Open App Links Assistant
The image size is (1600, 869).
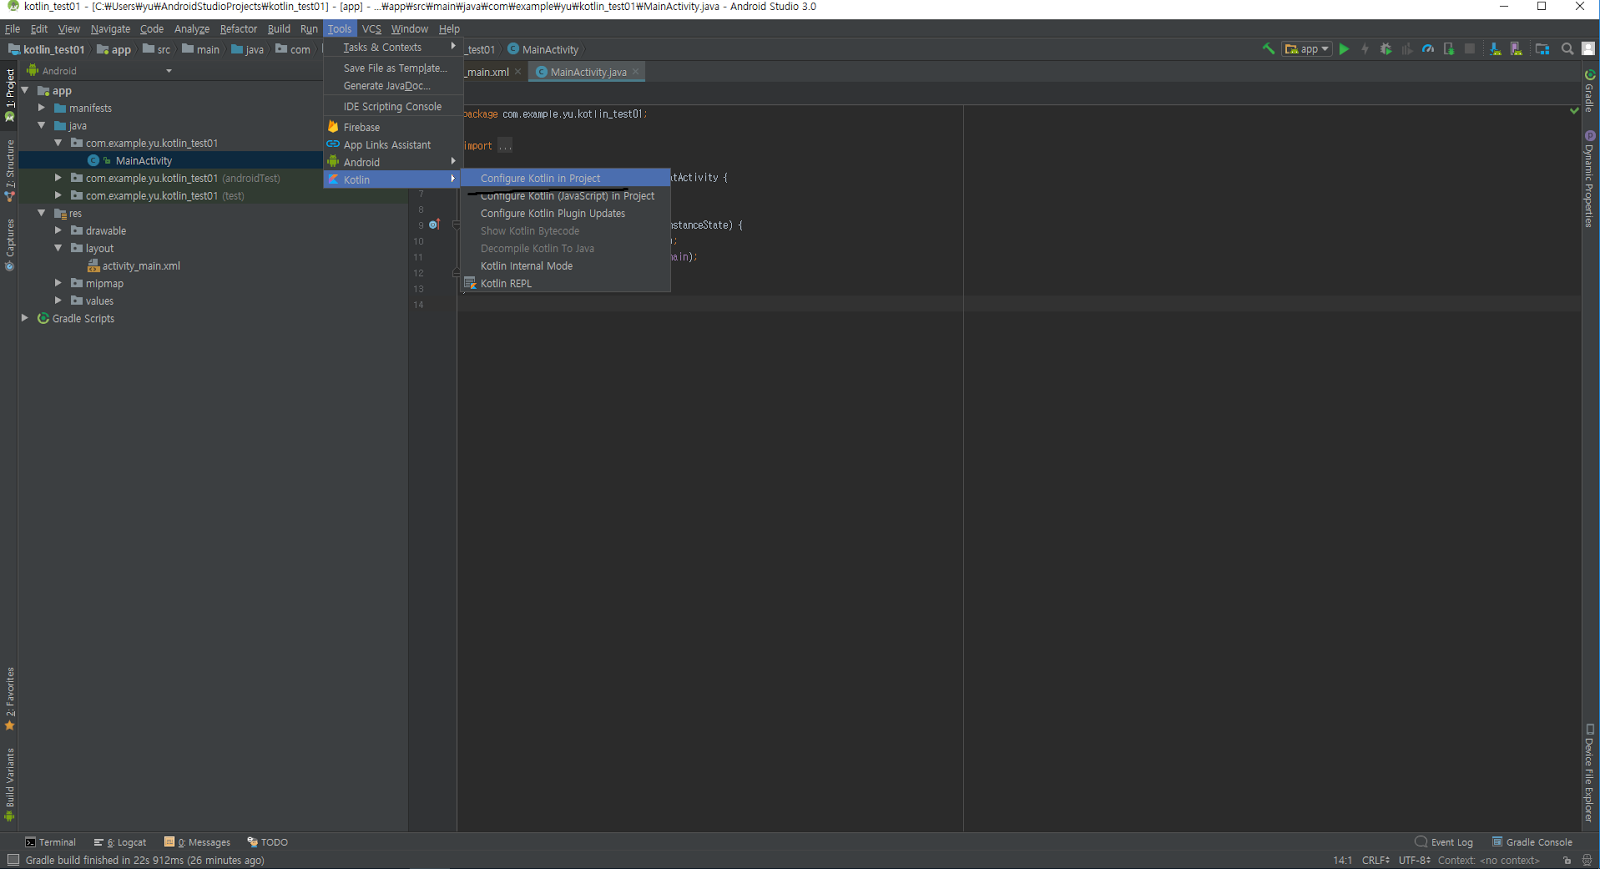pos(393,145)
